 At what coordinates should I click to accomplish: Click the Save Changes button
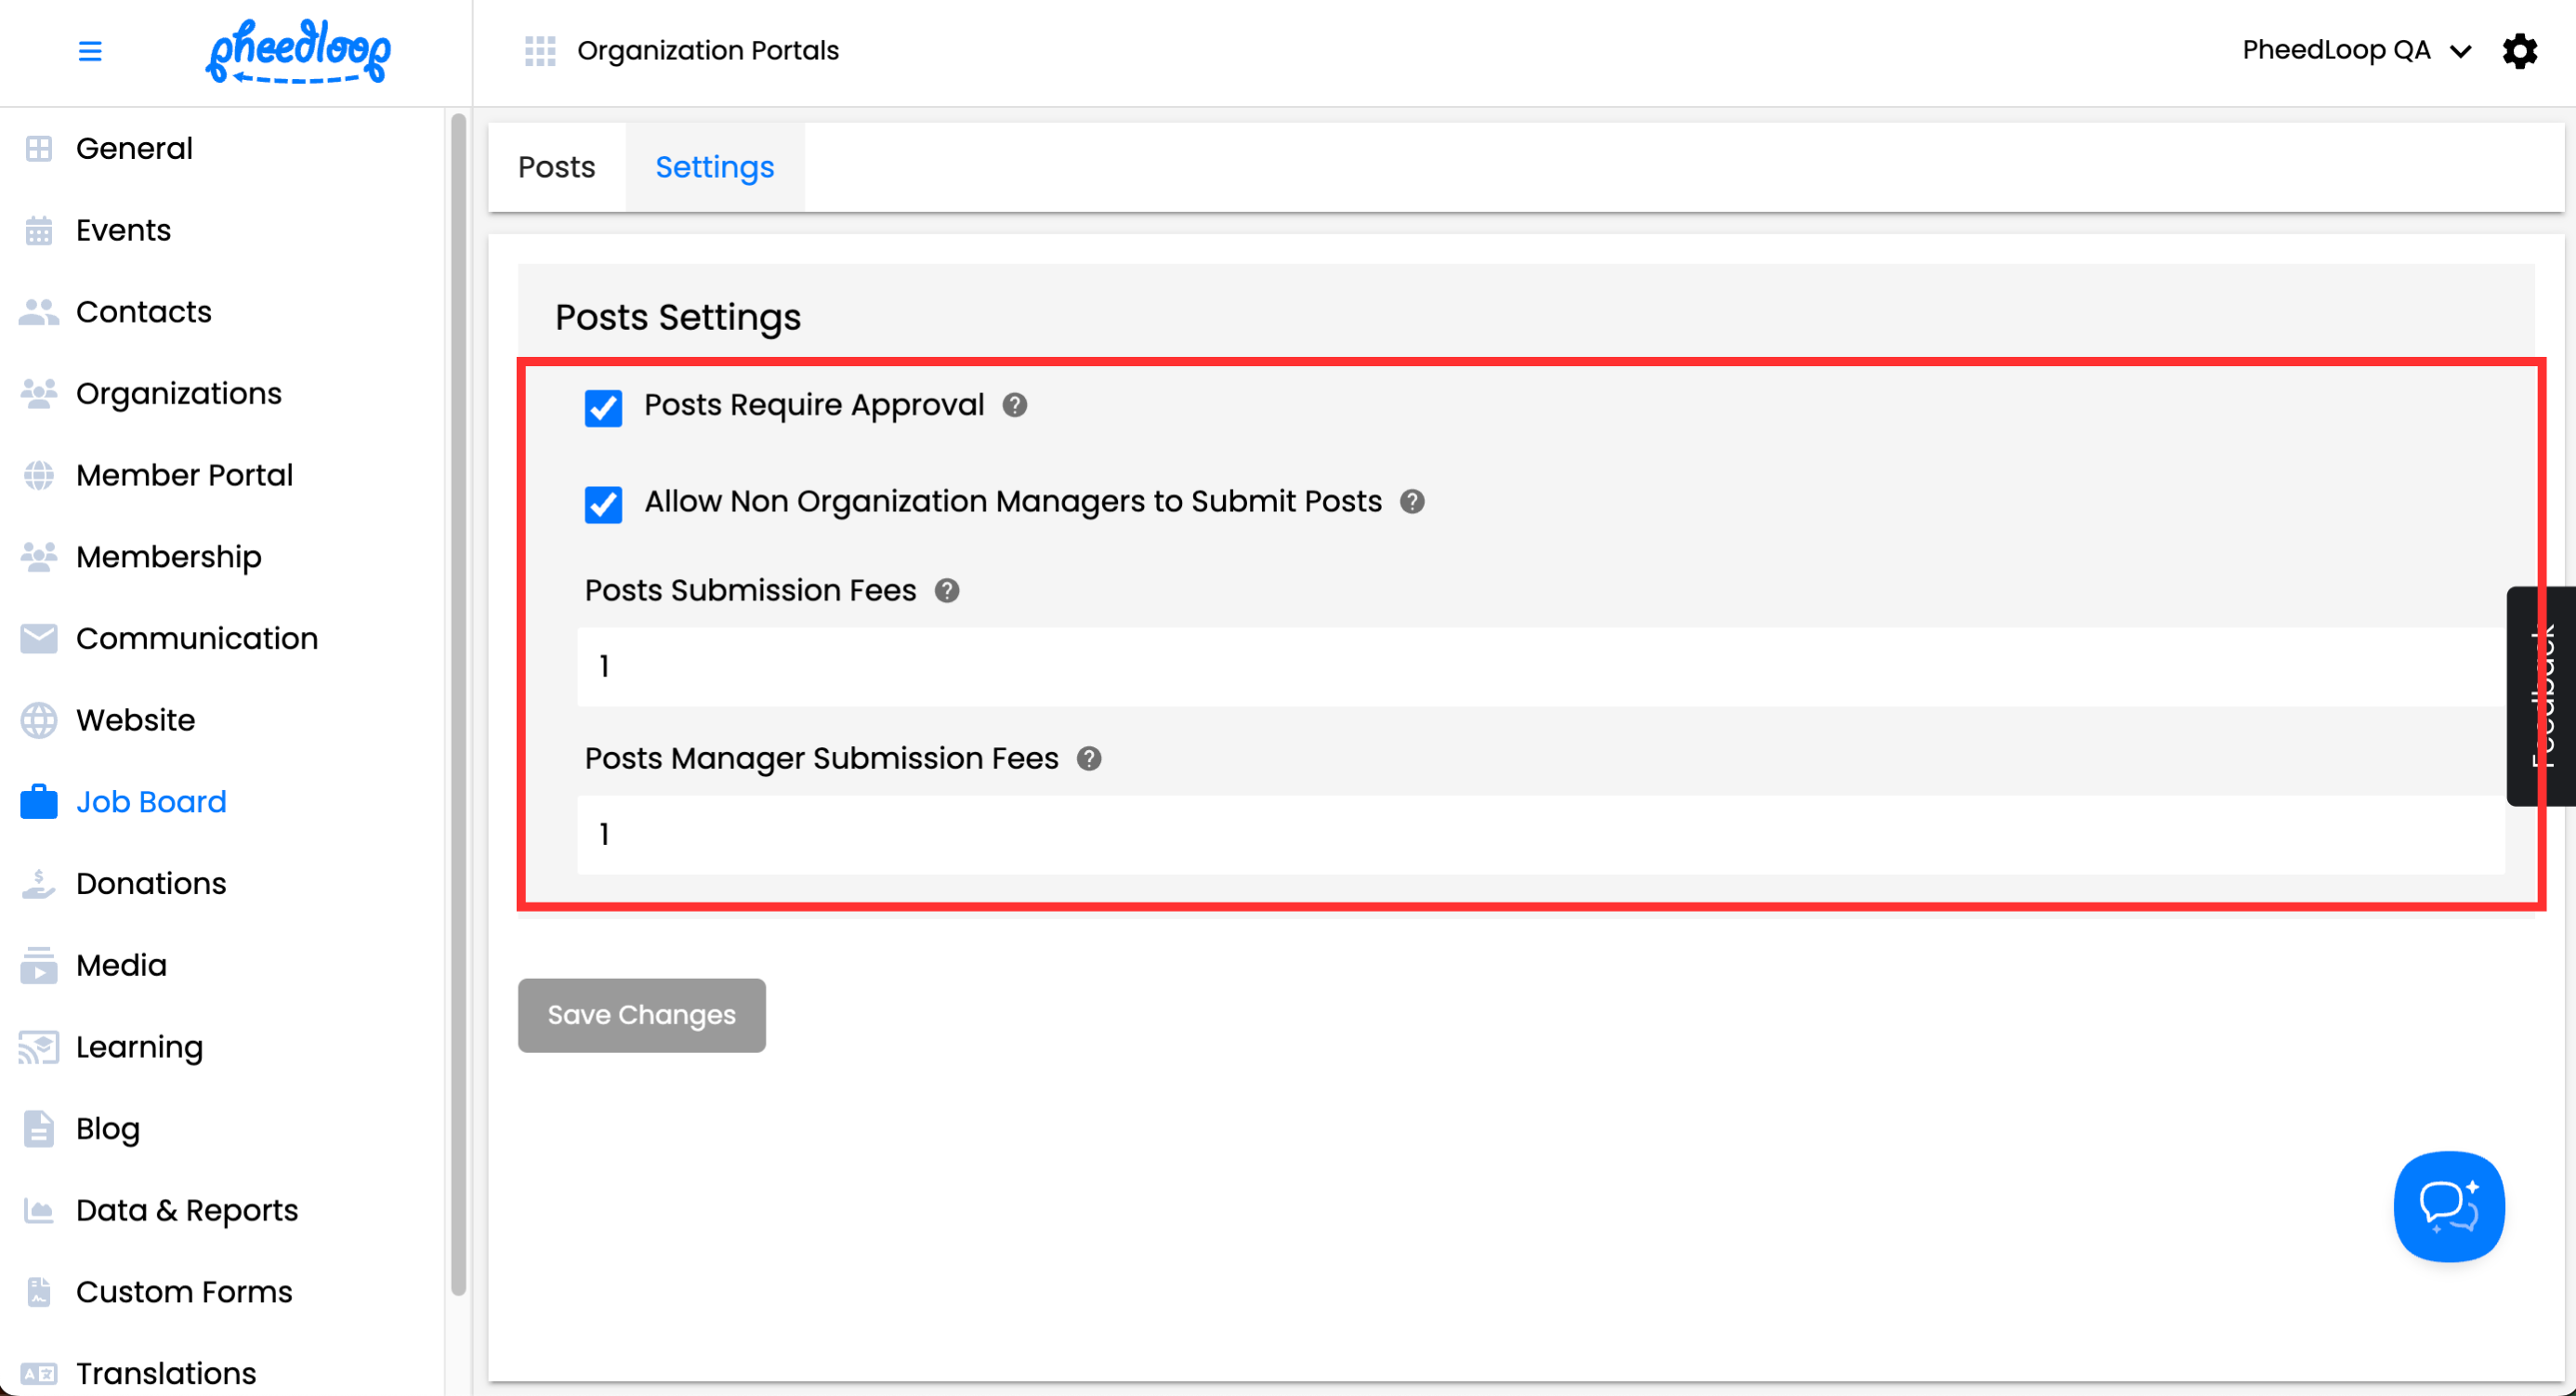point(641,1015)
